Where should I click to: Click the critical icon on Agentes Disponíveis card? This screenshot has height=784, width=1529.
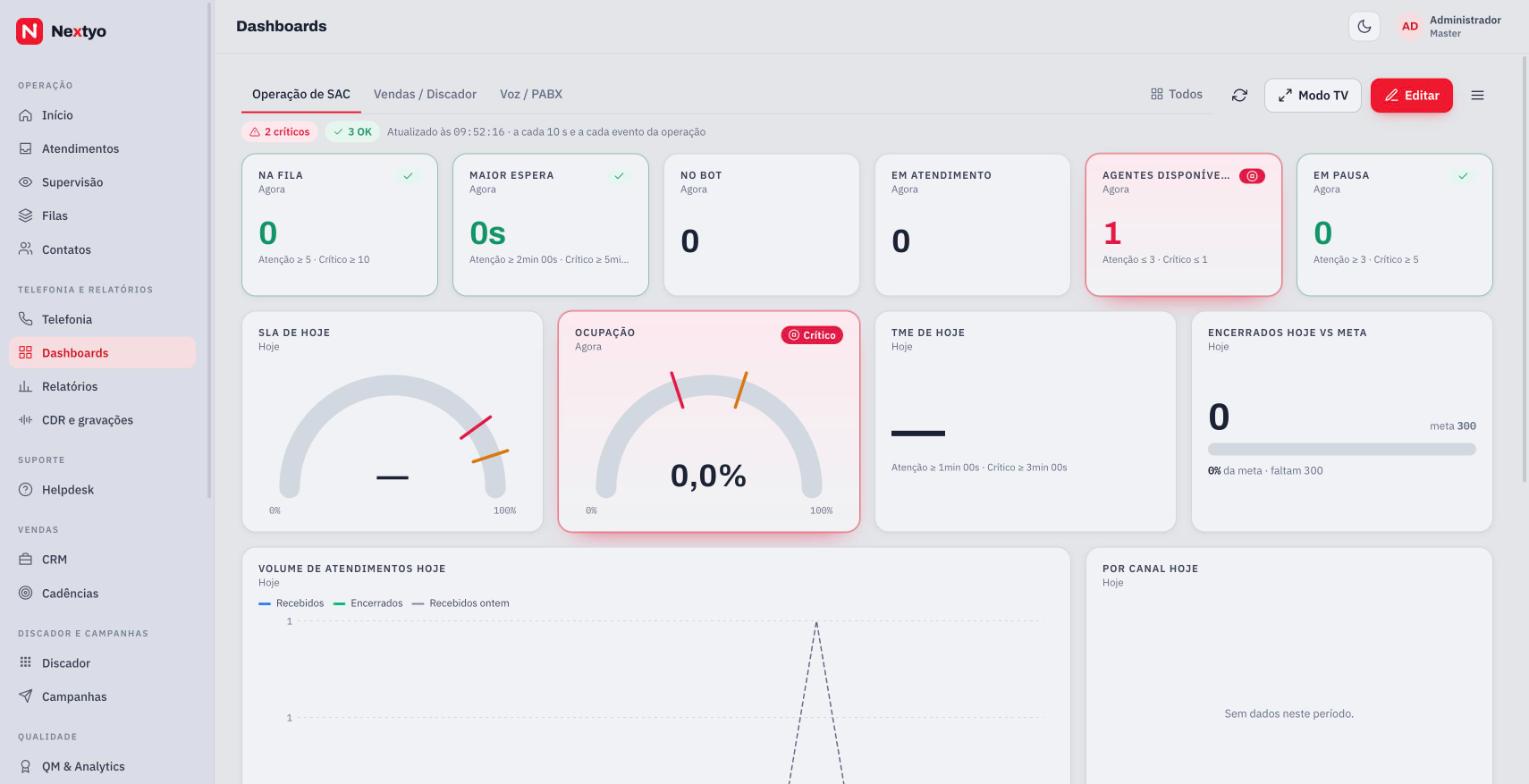(x=1252, y=176)
